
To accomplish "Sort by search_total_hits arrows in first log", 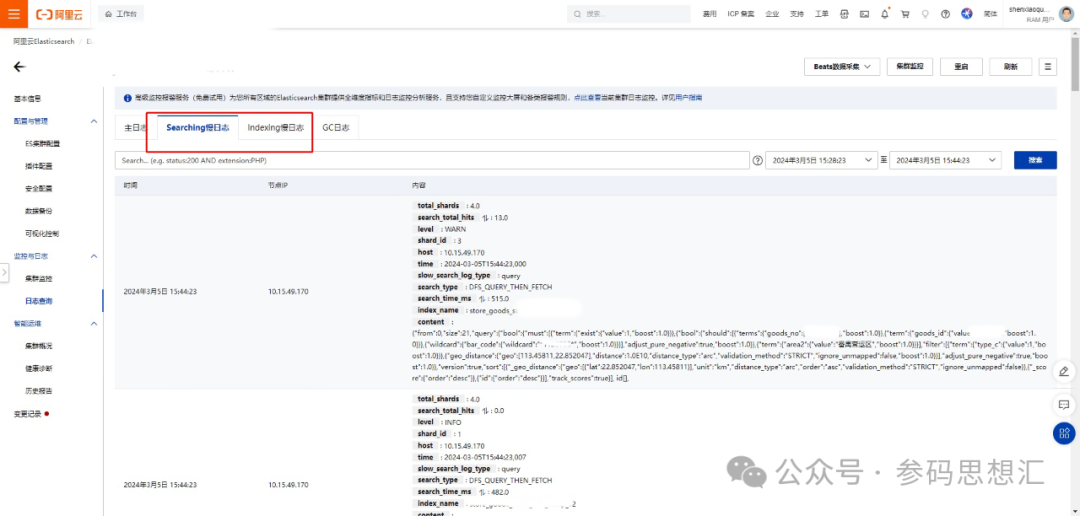I will [x=486, y=218].
